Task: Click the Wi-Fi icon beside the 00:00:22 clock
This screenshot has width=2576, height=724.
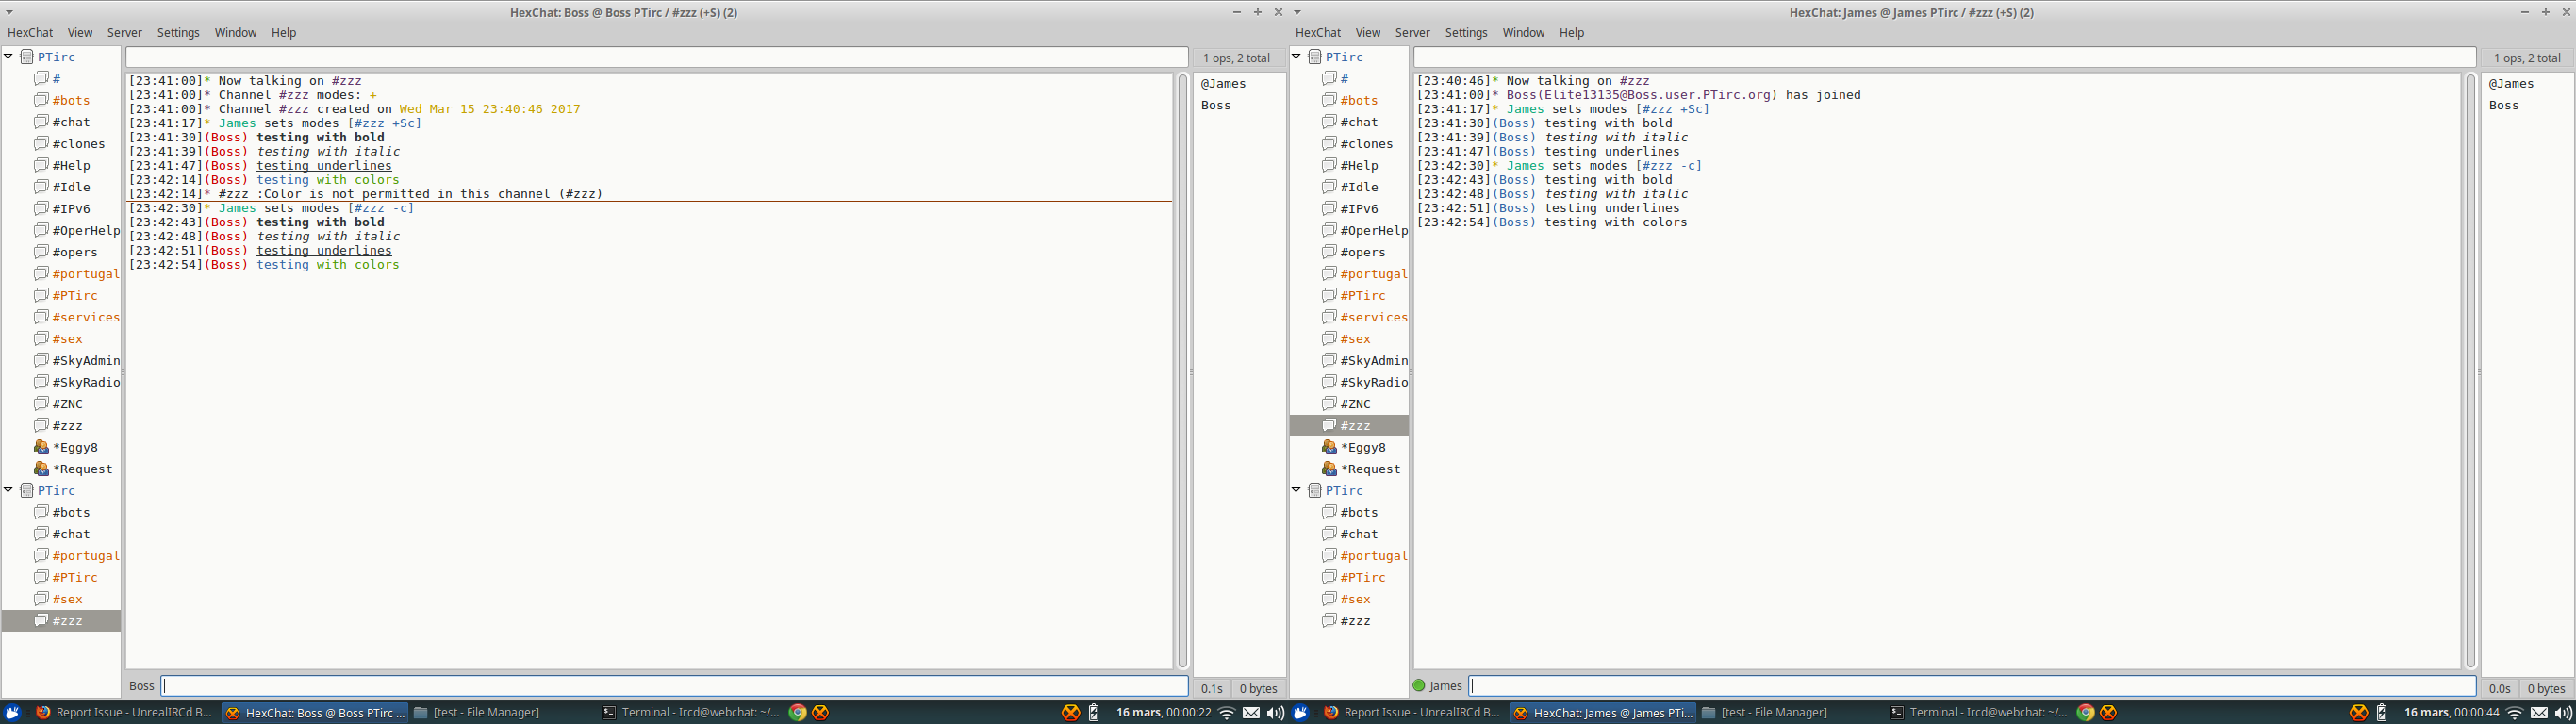Action: 1227,712
